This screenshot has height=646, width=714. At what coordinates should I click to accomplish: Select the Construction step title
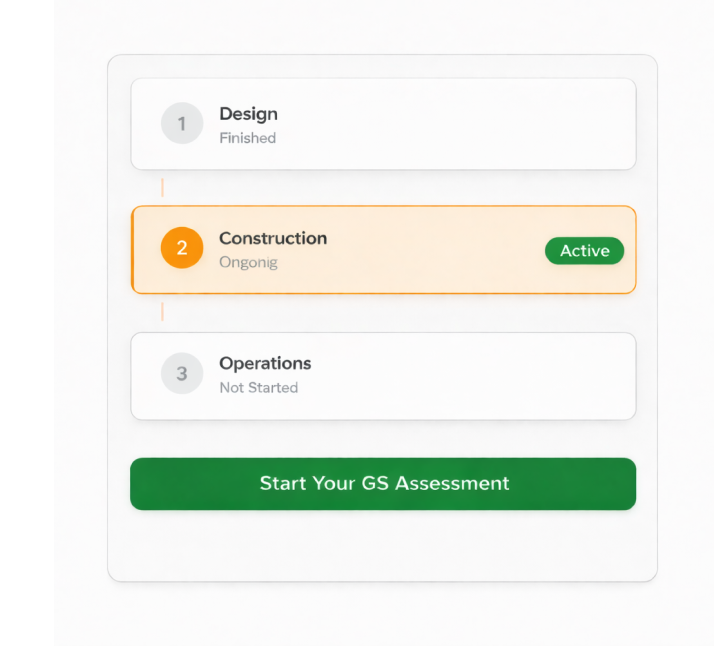coord(273,238)
